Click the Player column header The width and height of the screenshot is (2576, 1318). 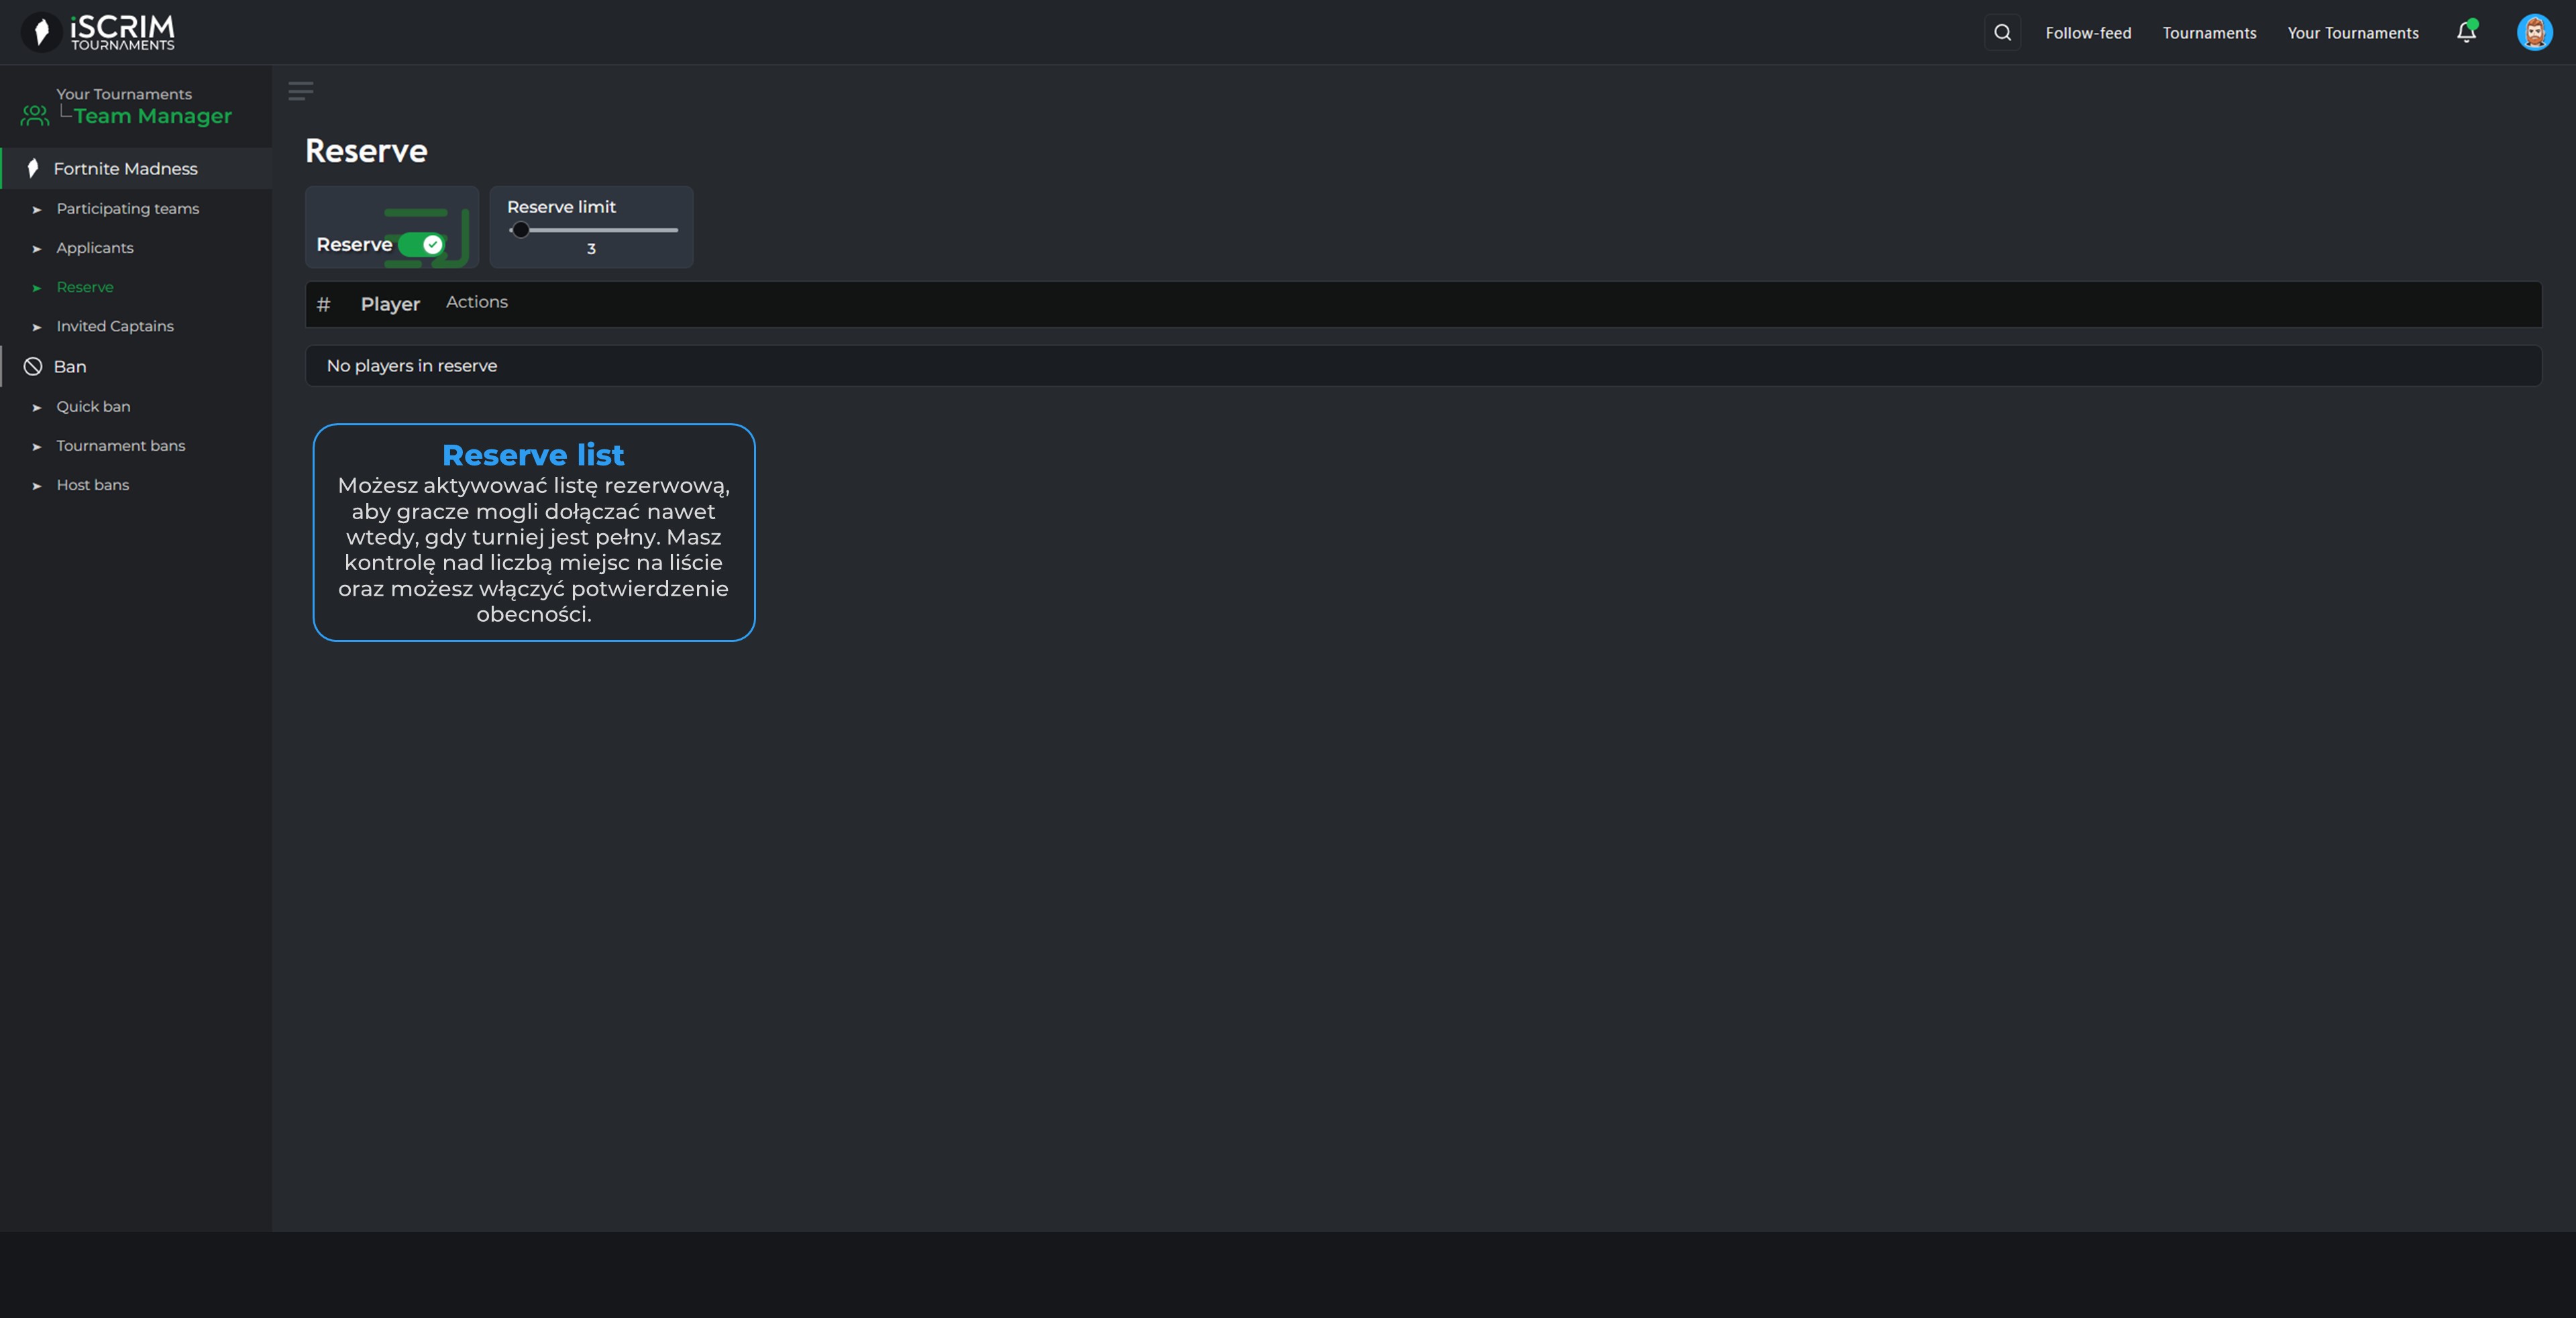[x=390, y=304]
